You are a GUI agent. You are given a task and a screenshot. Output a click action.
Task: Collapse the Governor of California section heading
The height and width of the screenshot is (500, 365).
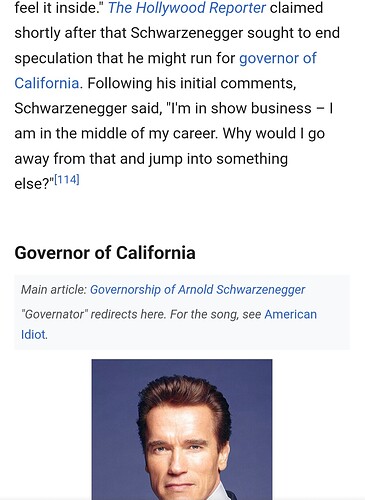(105, 253)
